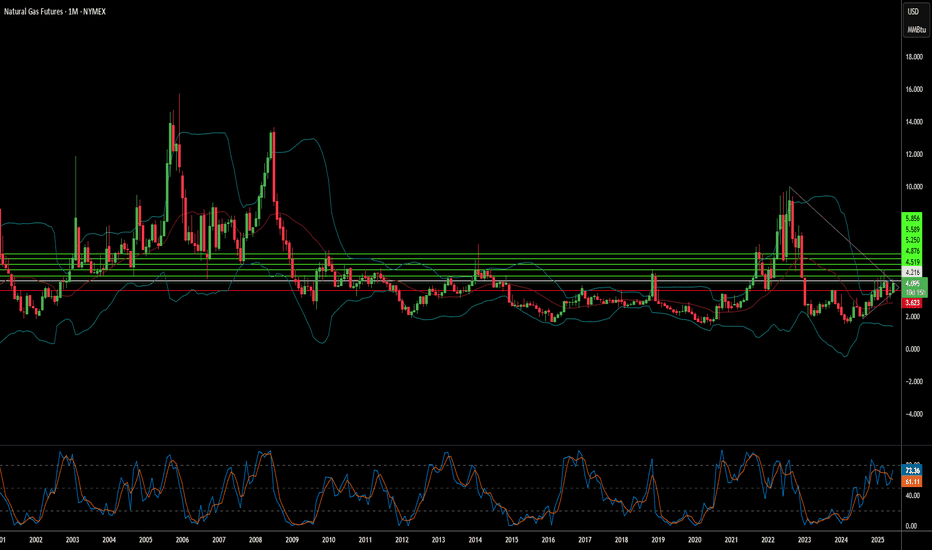Select the 5.856 green price label
932x550 pixels.
pyautogui.click(x=912, y=218)
